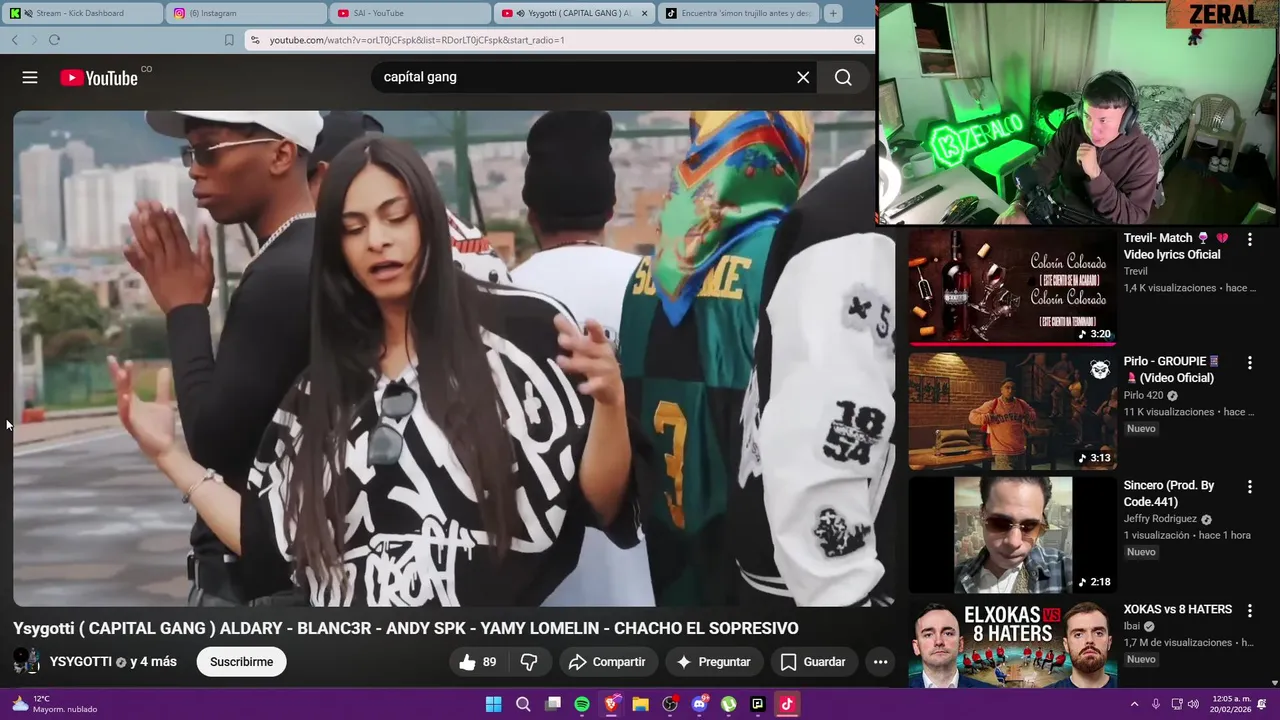
Task: Open Sincero video thumbnail
Action: point(1012,534)
